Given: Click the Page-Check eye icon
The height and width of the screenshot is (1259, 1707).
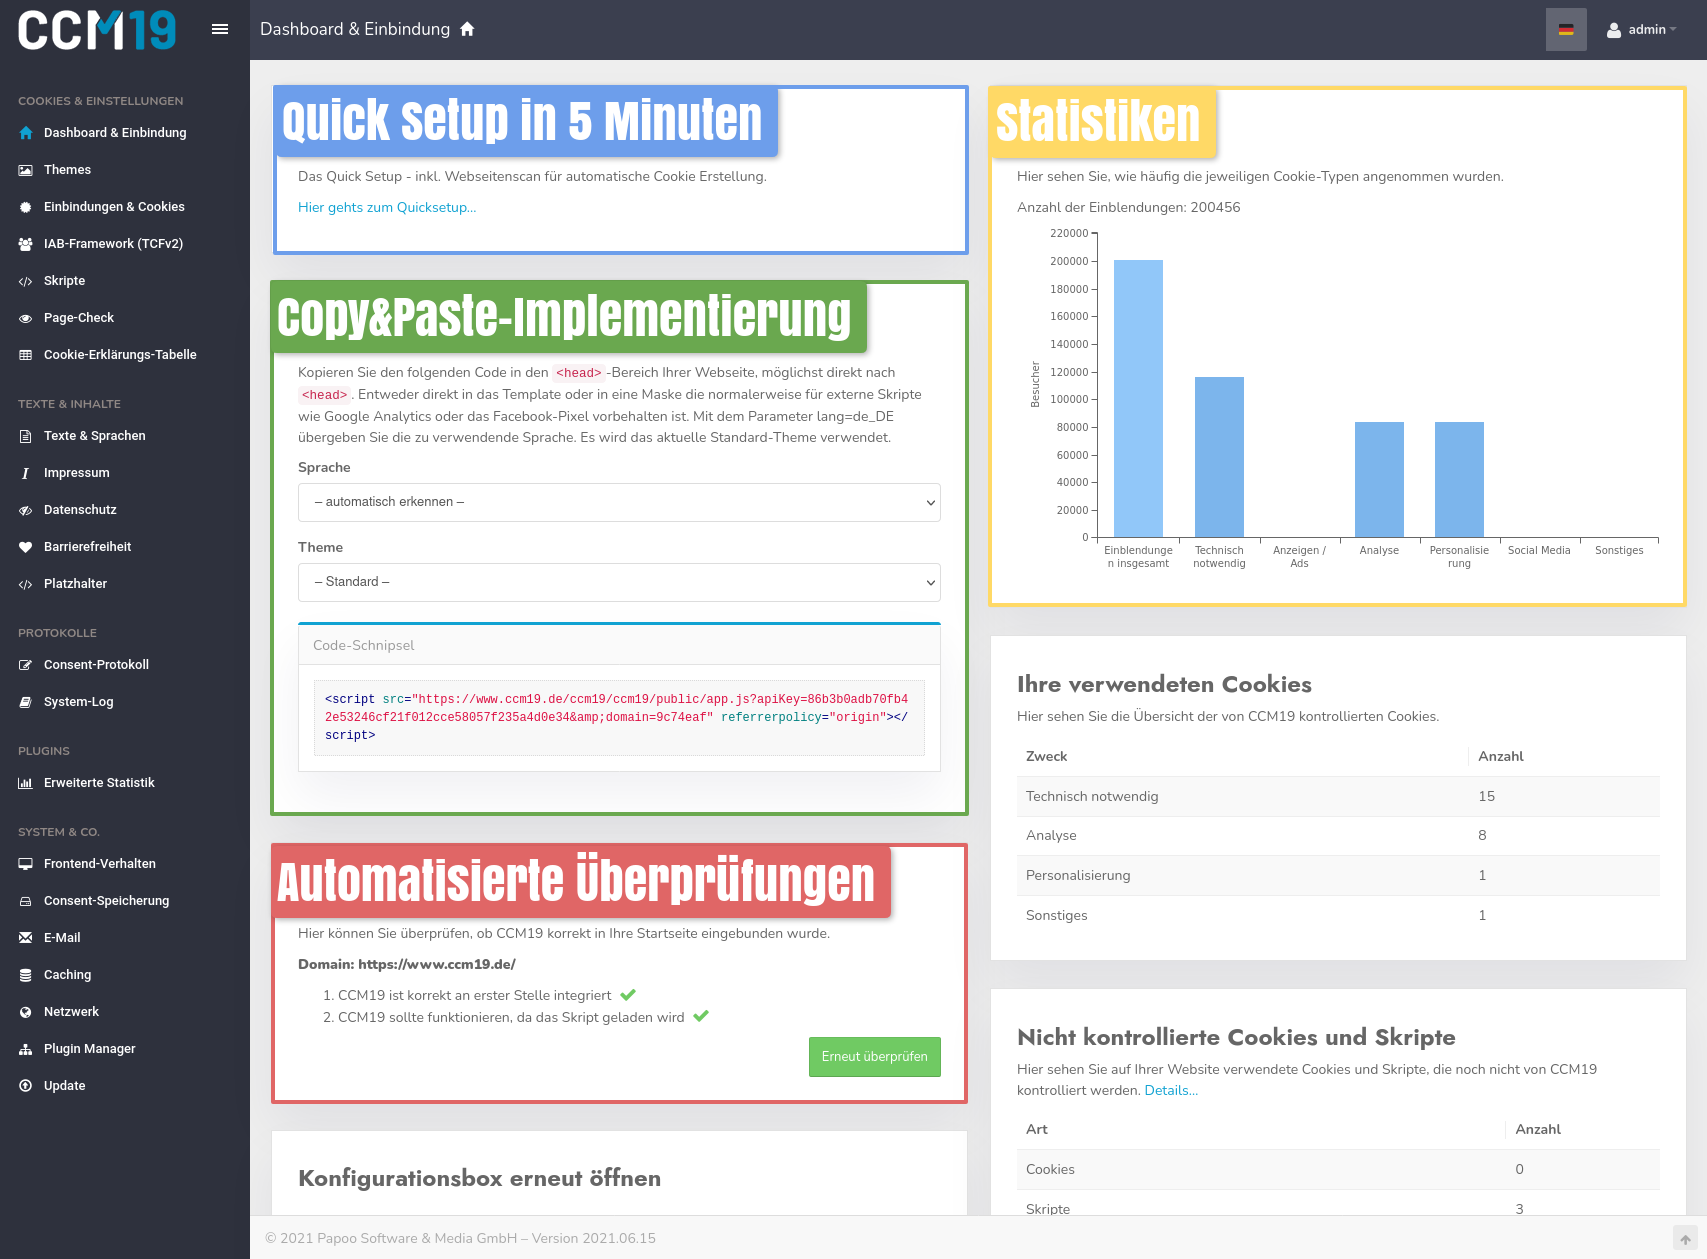Looking at the screenshot, I should pyautogui.click(x=26, y=318).
